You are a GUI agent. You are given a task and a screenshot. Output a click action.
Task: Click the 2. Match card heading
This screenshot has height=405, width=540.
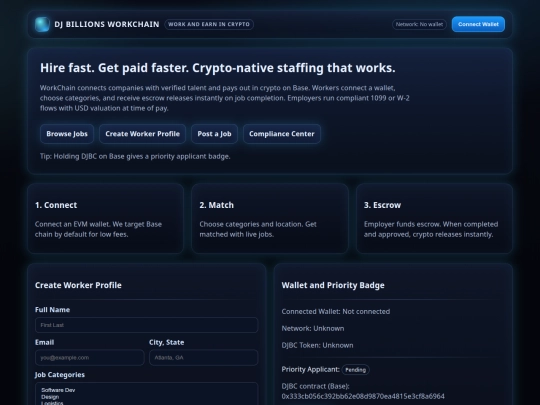pos(217,205)
